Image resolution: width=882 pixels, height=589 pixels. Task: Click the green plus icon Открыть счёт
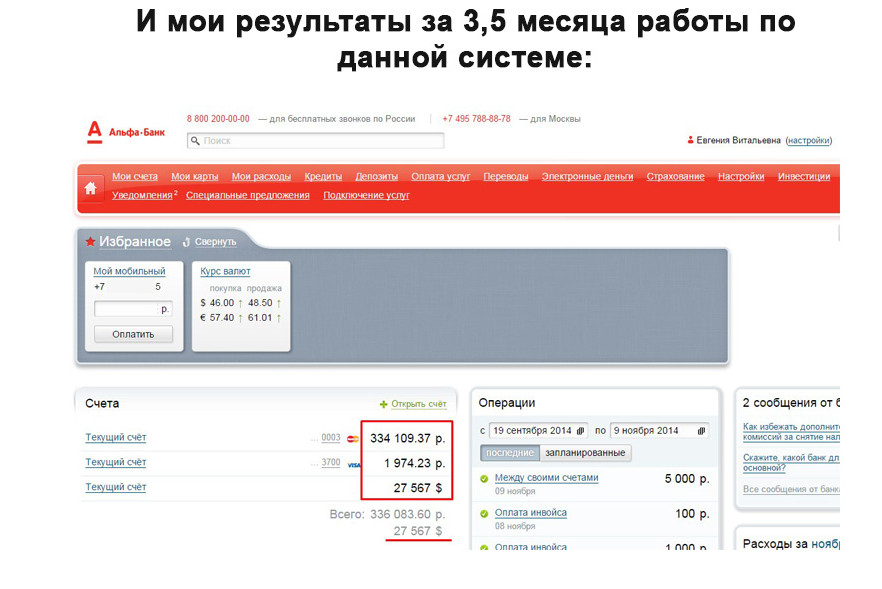pos(384,404)
